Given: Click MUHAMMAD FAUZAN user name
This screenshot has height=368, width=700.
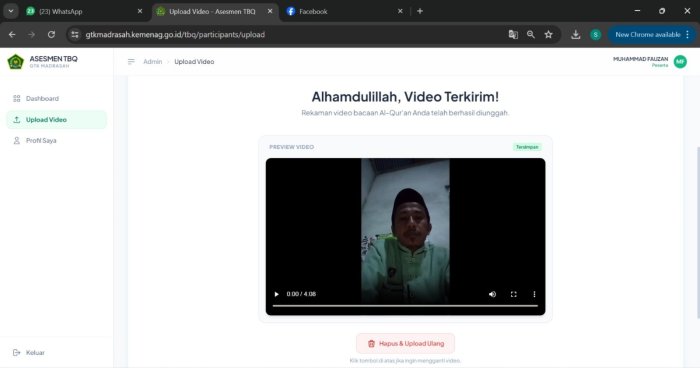Looking at the screenshot, I should (x=640, y=59).
